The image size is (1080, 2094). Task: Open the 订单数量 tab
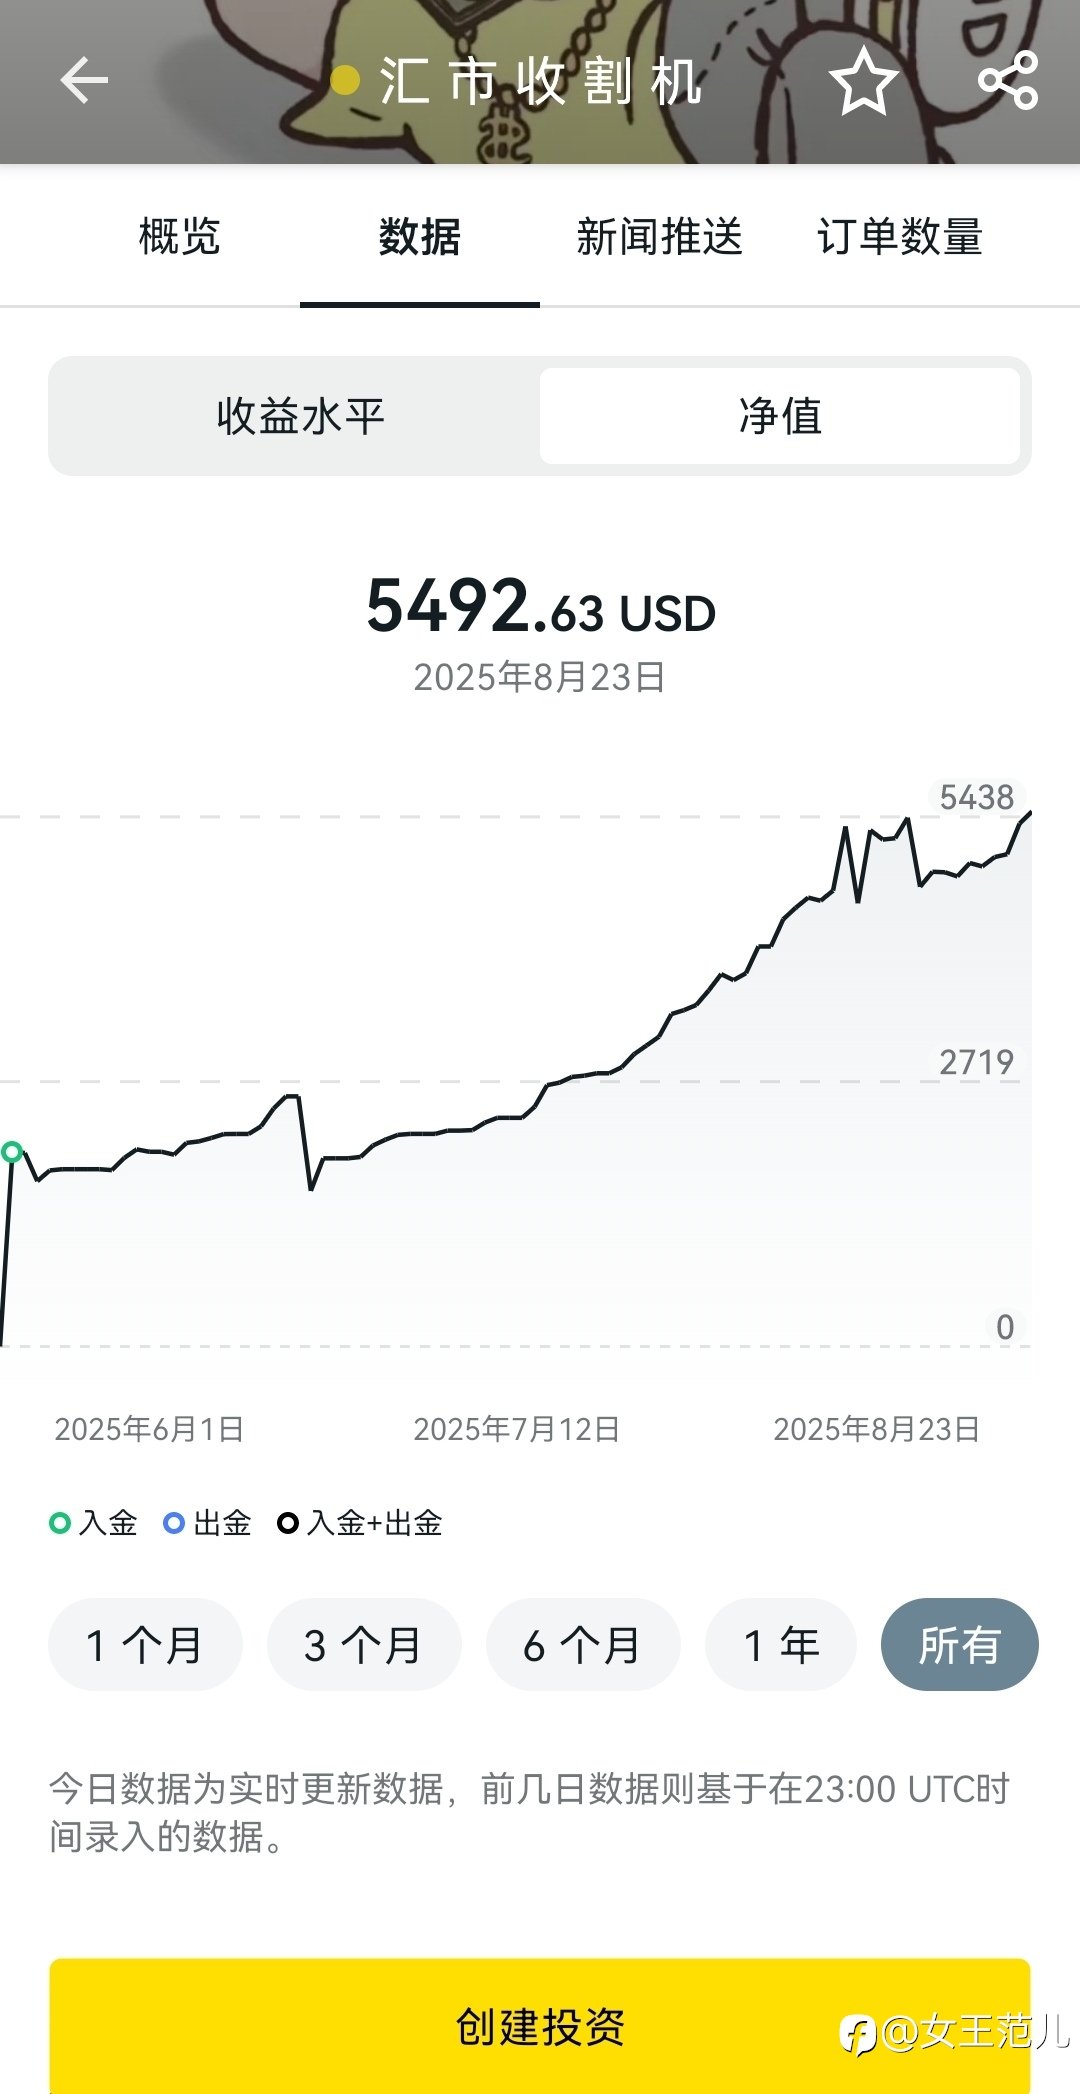tap(900, 237)
